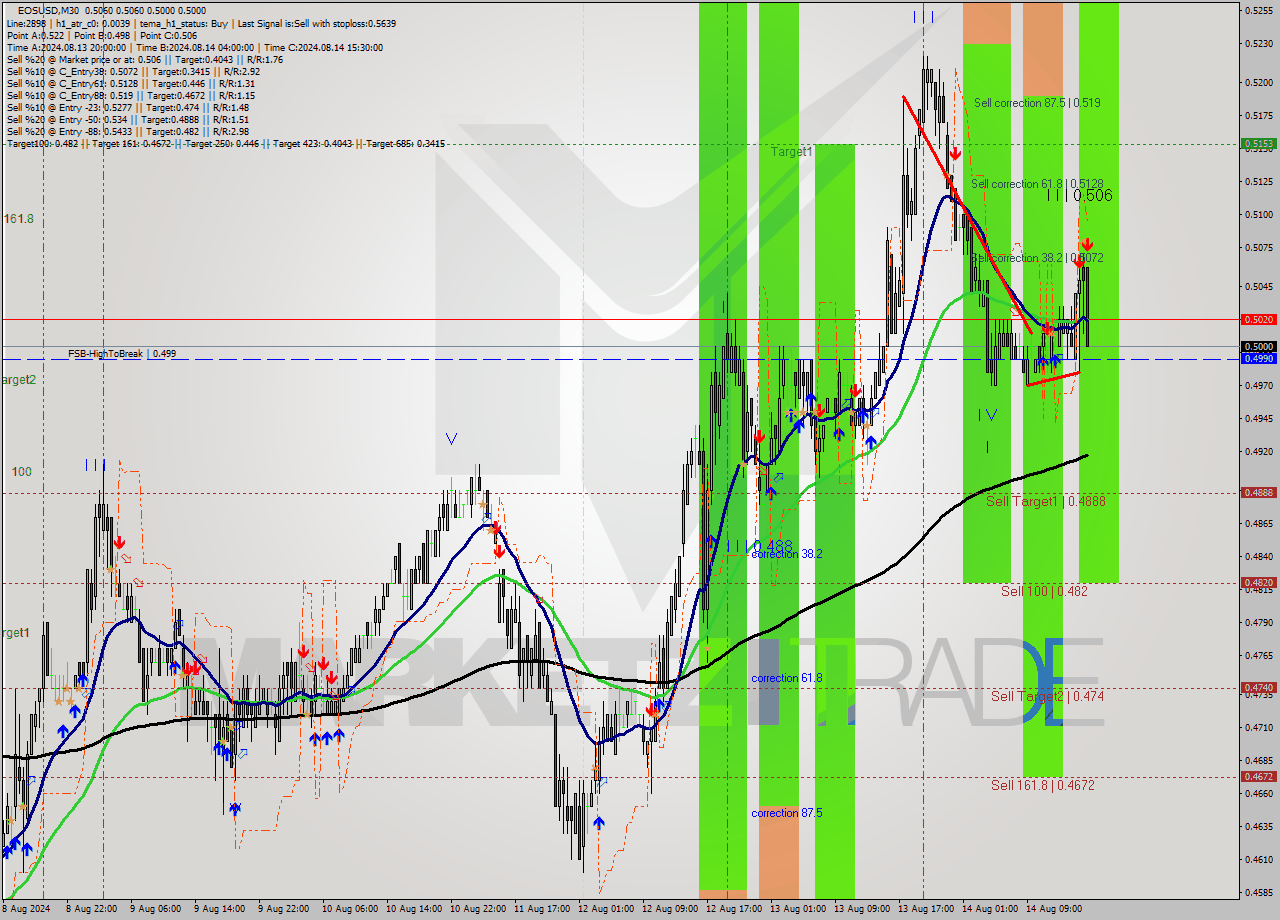
Task: Select the Sell Target2 | 0.474 label
Action: pyautogui.click(x=1047, y=696)
